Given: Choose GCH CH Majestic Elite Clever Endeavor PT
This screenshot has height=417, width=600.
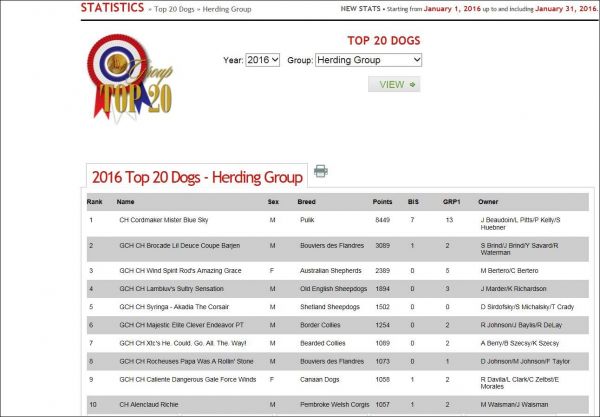Looking at the screenshot, I should pyautogui.click(x=187, y=325).
